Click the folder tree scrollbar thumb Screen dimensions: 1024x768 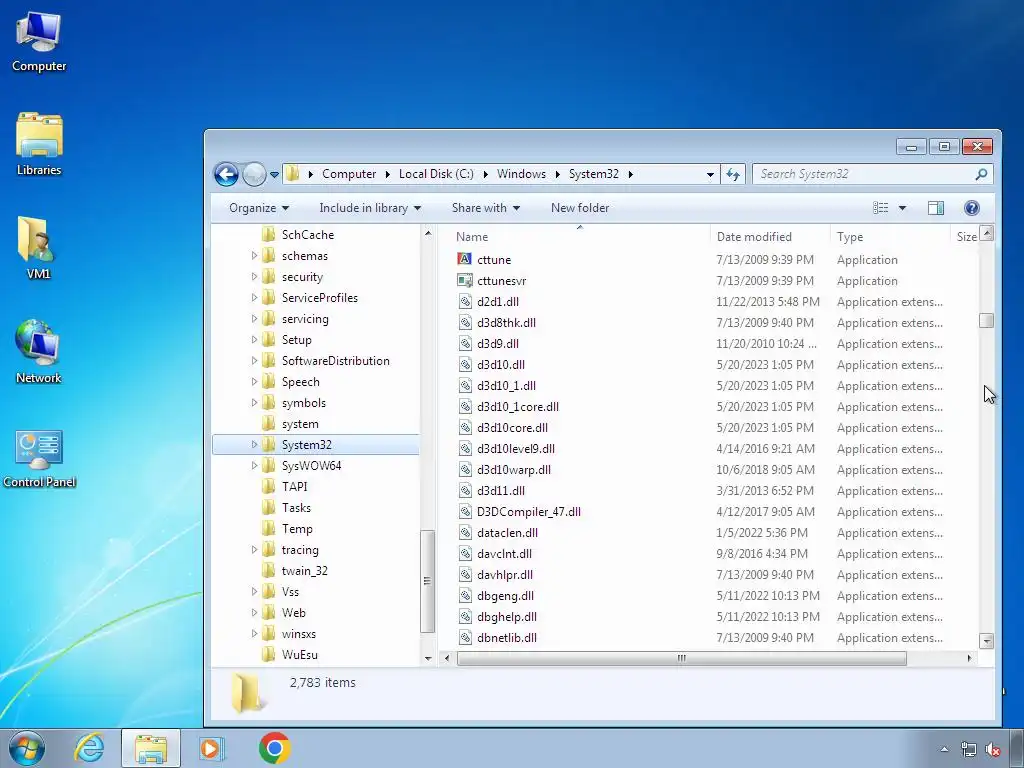tap(427, 581)
